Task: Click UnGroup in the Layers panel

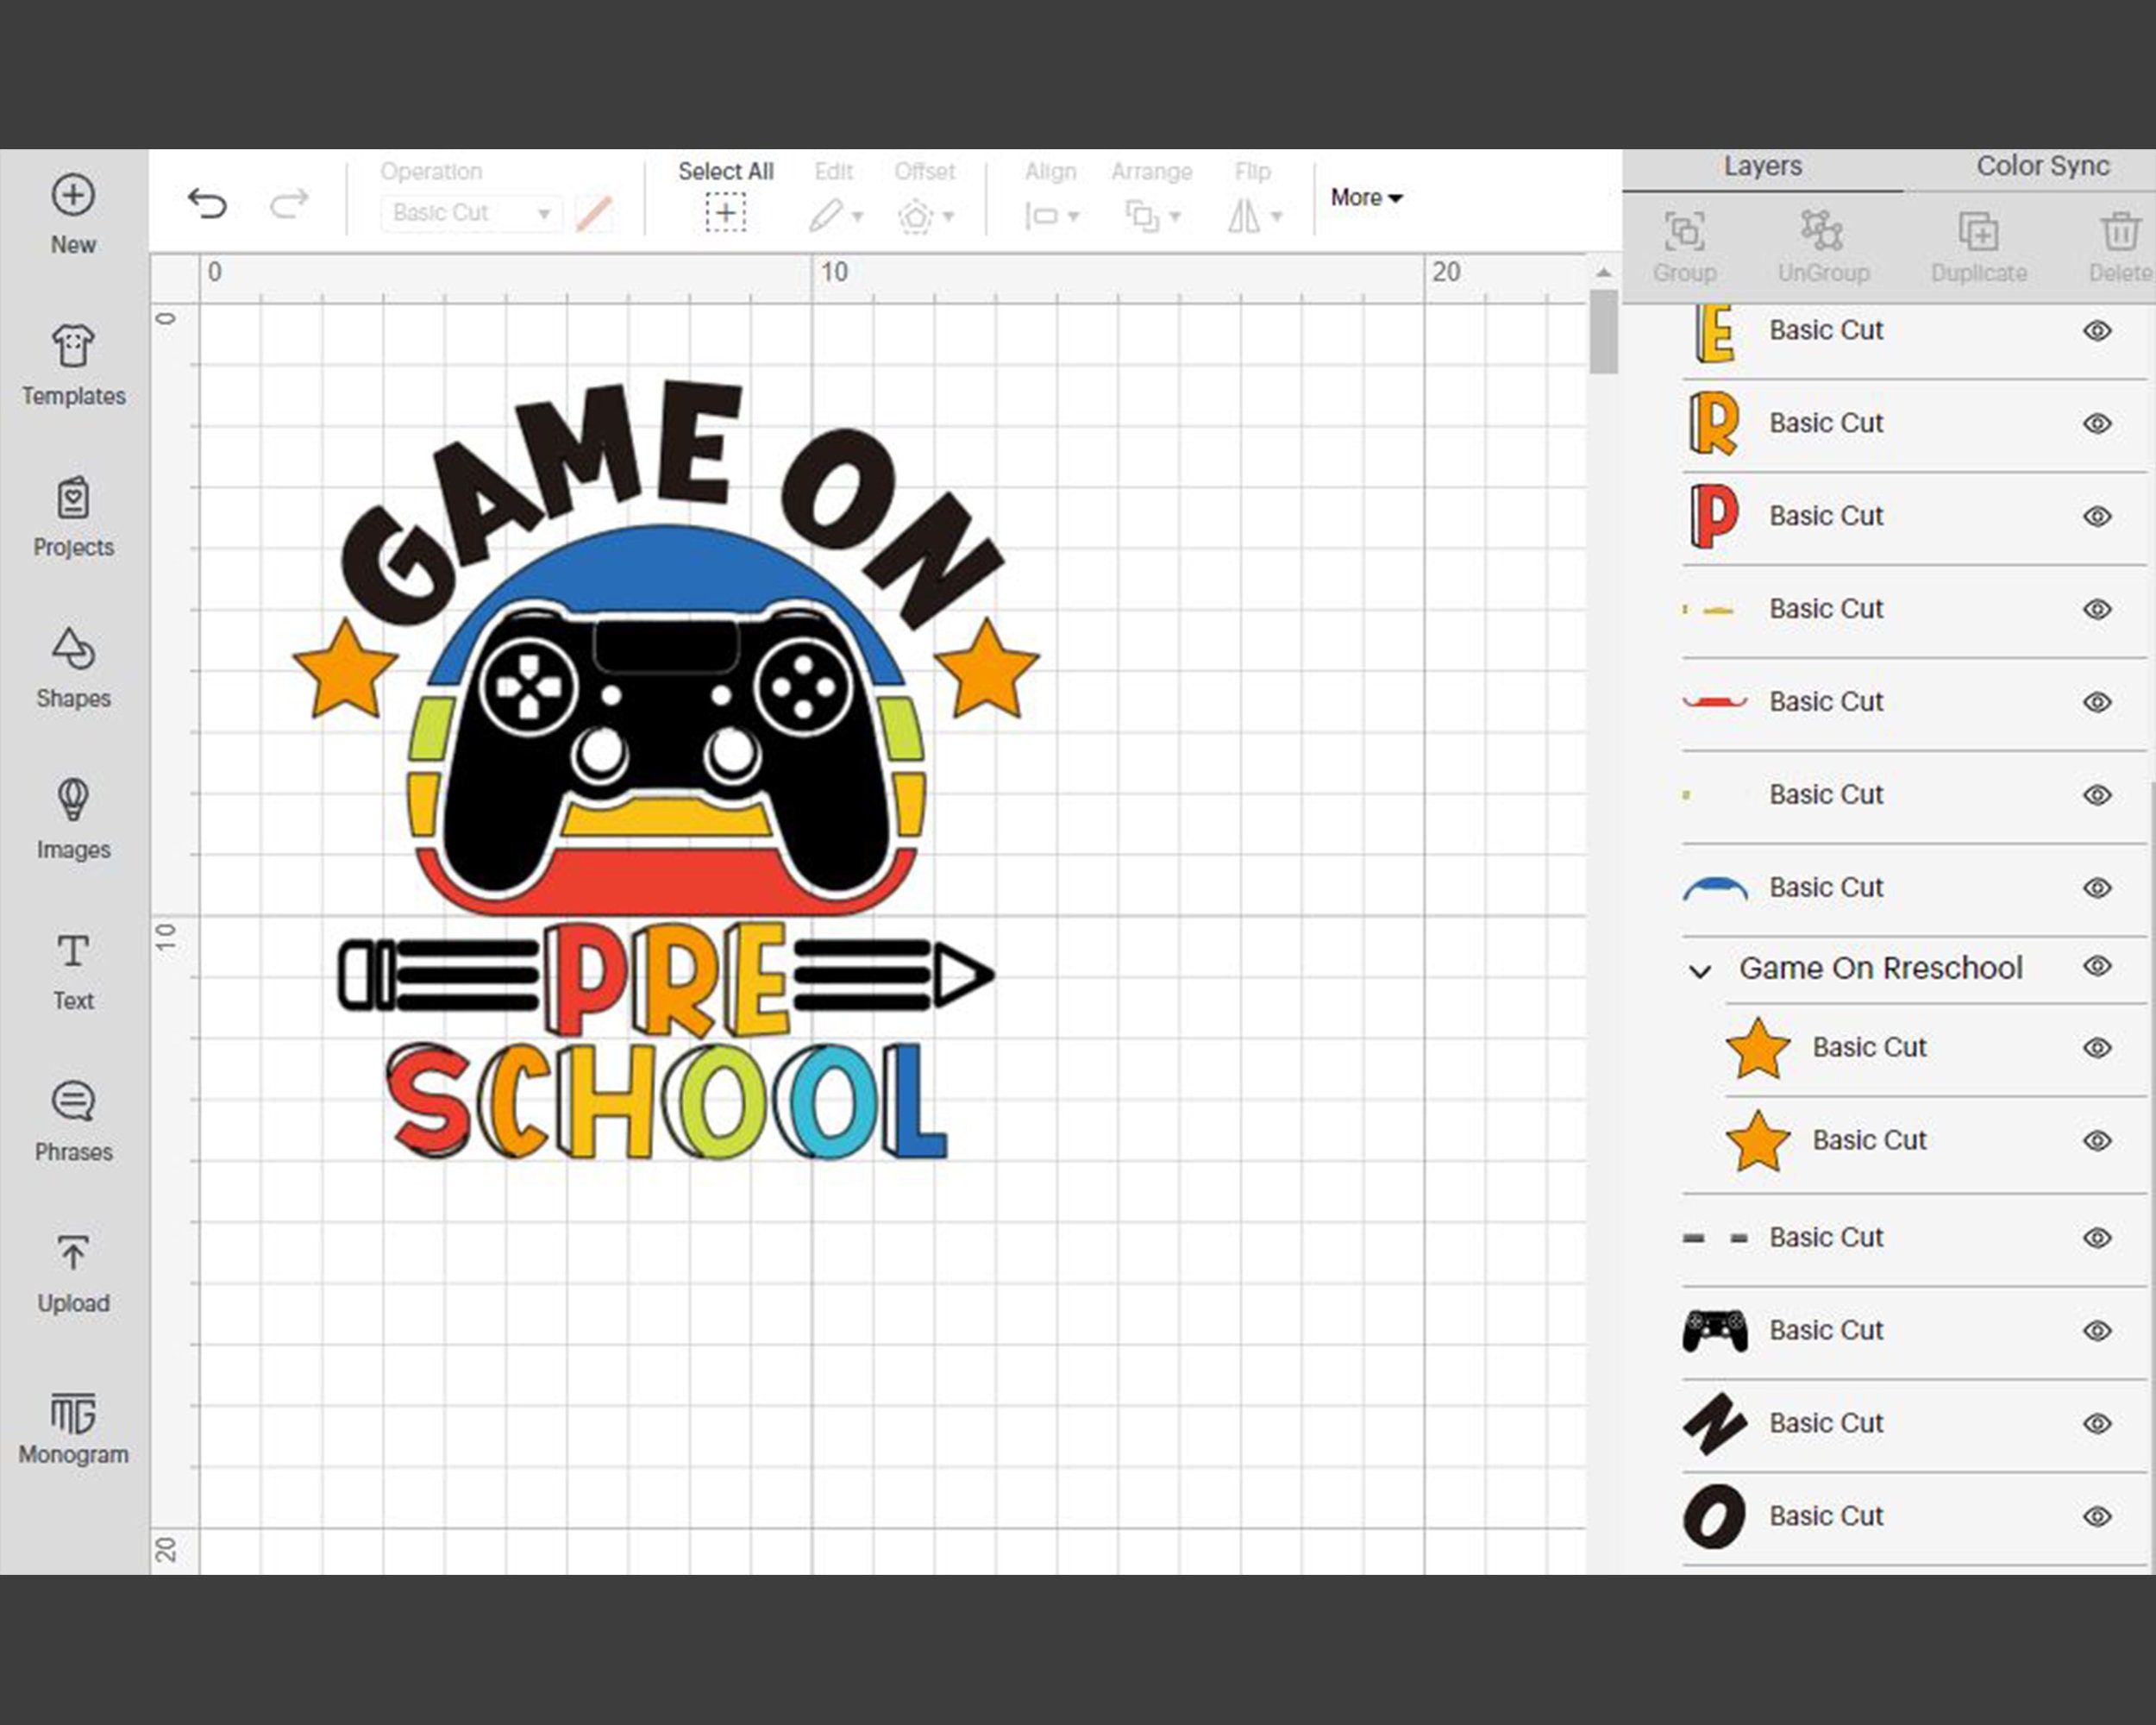Action: click(1822, 240)
